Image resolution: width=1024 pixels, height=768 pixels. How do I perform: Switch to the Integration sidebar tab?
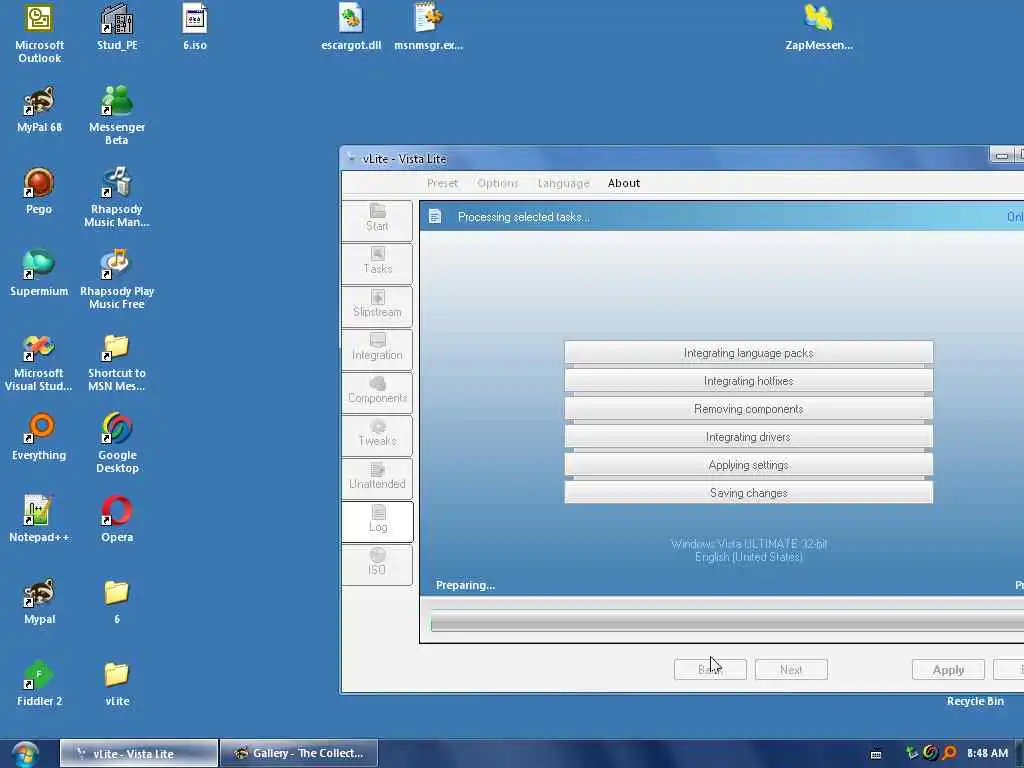pos(377,349)
